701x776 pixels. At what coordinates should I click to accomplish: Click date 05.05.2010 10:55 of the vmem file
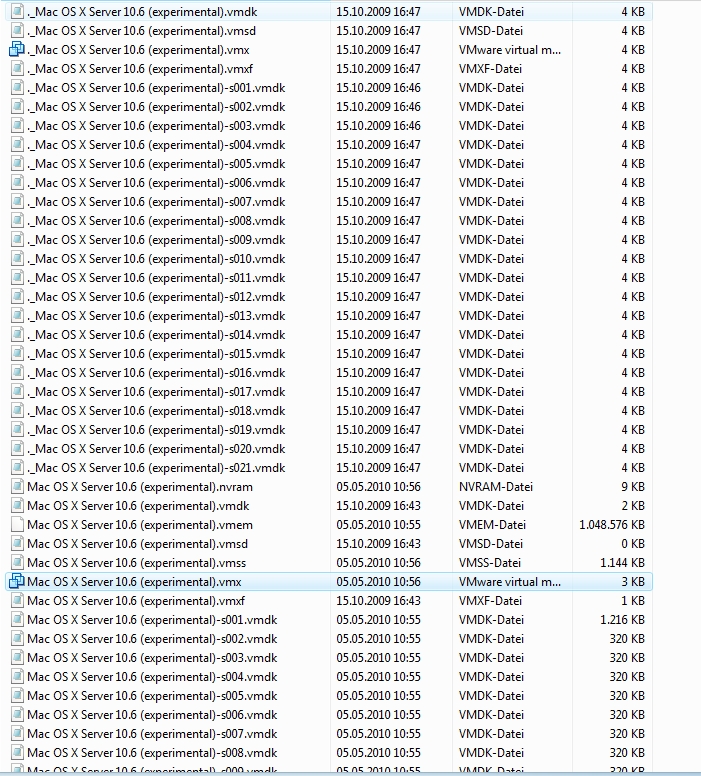point(378,525)
